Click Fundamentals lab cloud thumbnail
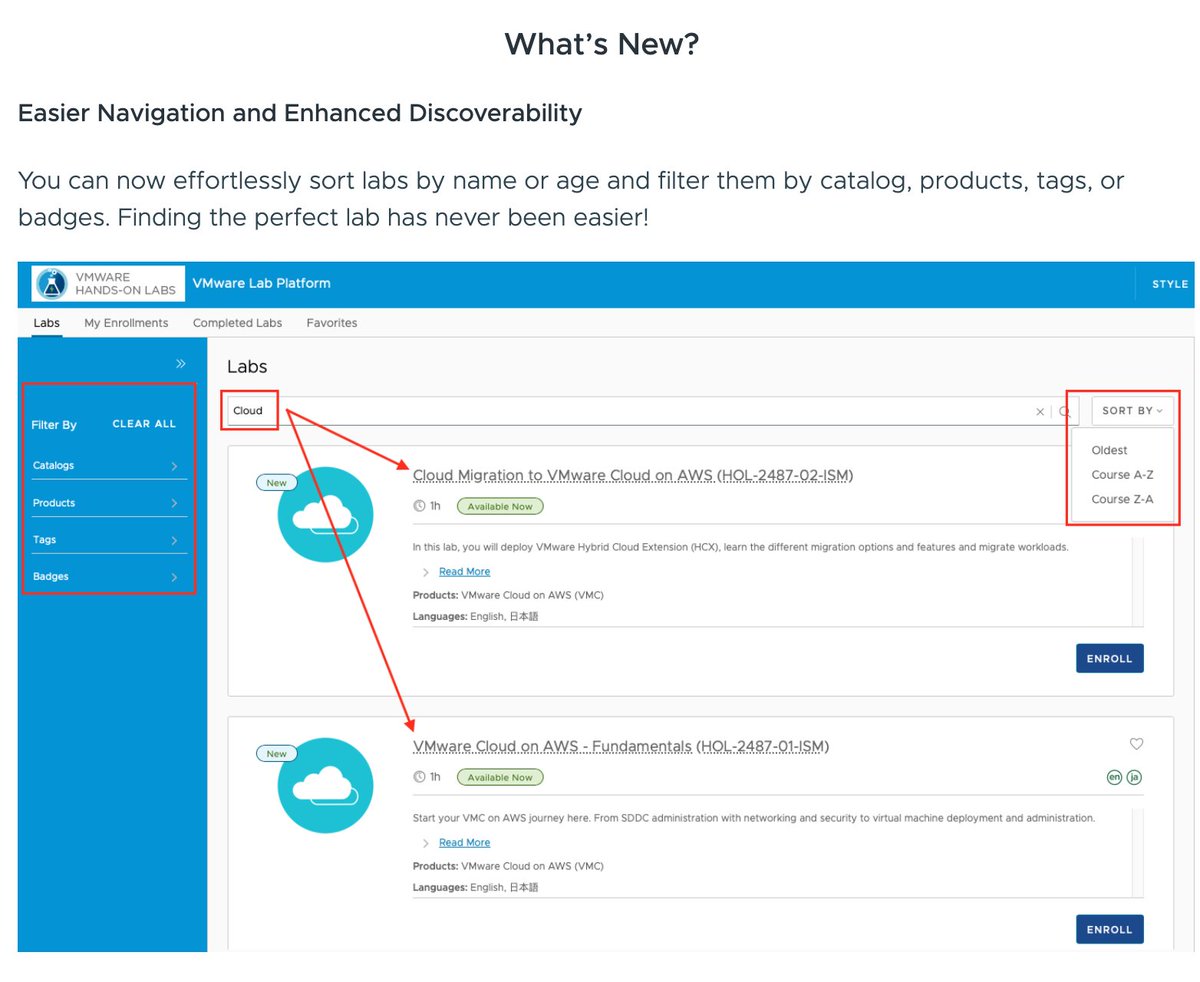1200x982 pixels. [325, 786]
